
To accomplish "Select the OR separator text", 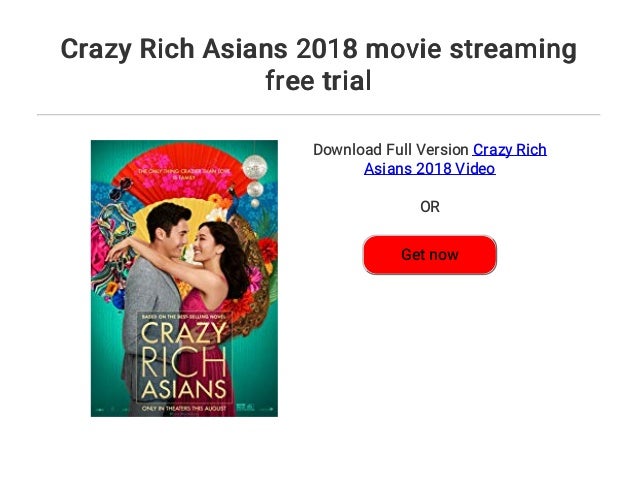I will [x=430, y=207].
